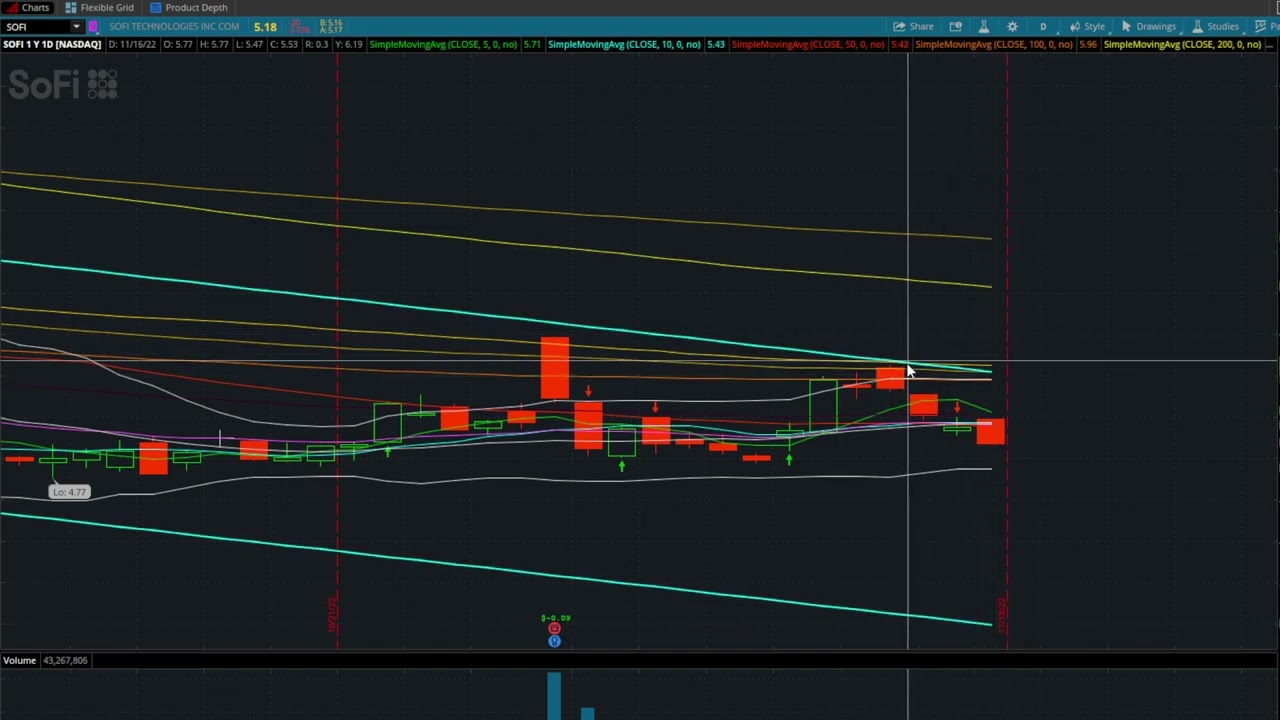The image size is (1280, 720).
Task: Click the SimpleMovingAvg (CLOSE, 50, 0, no) label
Action: click(x=806, y=45)
